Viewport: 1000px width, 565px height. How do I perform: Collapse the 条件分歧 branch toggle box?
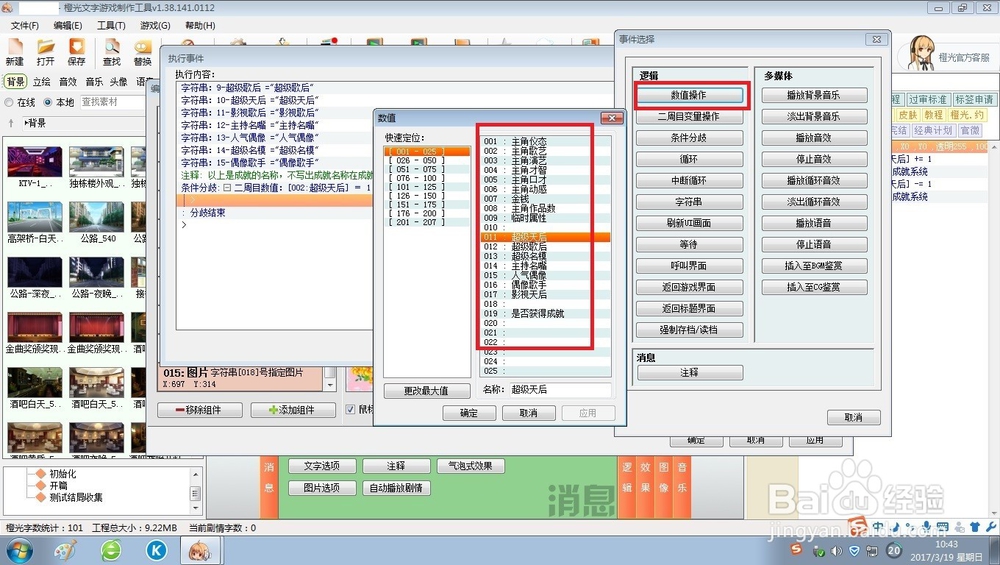[x=226, y=187]
